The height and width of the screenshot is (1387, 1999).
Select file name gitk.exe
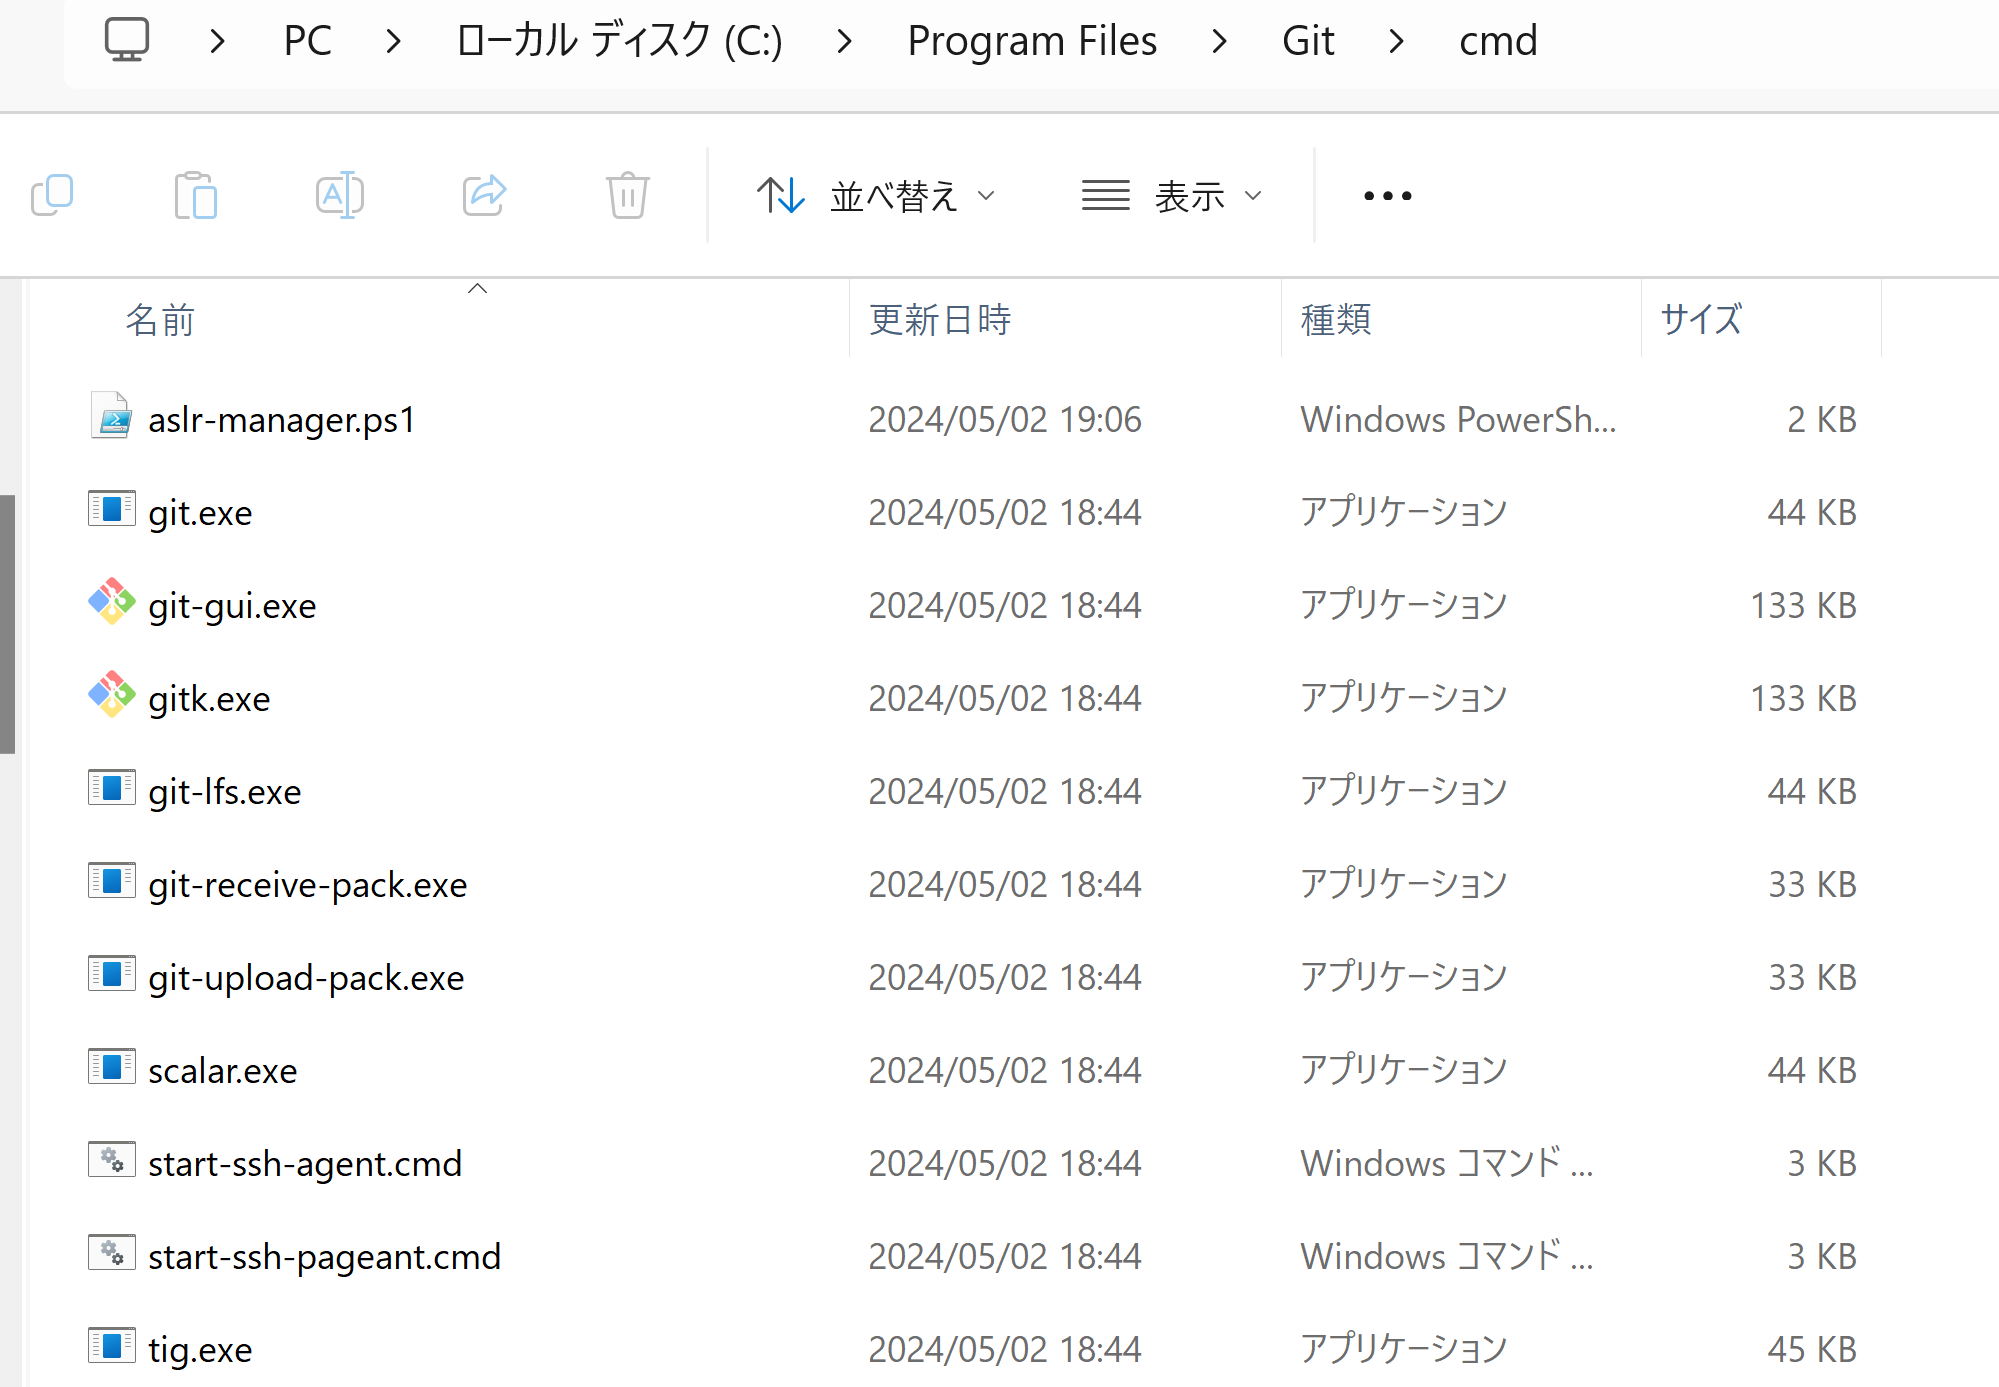209,699
